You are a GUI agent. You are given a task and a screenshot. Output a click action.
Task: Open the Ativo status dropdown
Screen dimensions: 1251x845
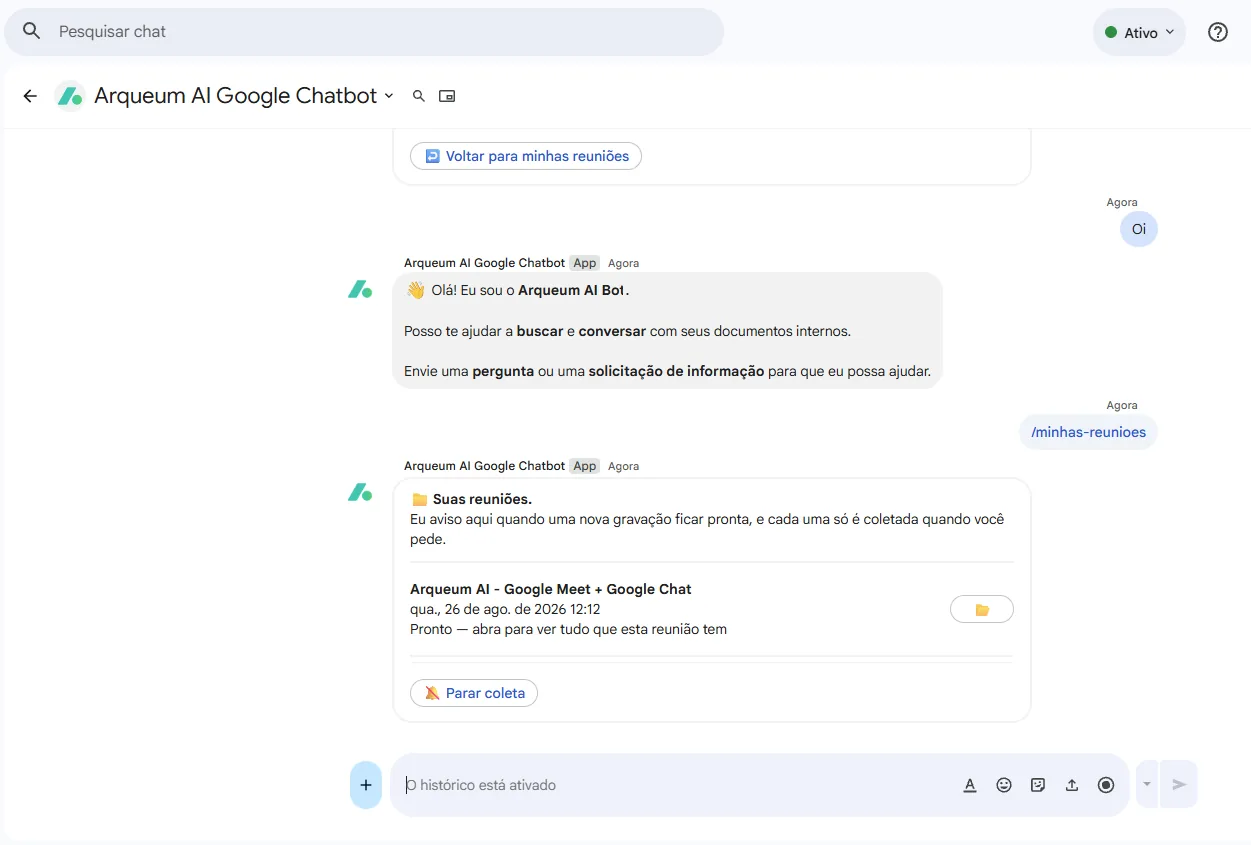point(1139,33)
